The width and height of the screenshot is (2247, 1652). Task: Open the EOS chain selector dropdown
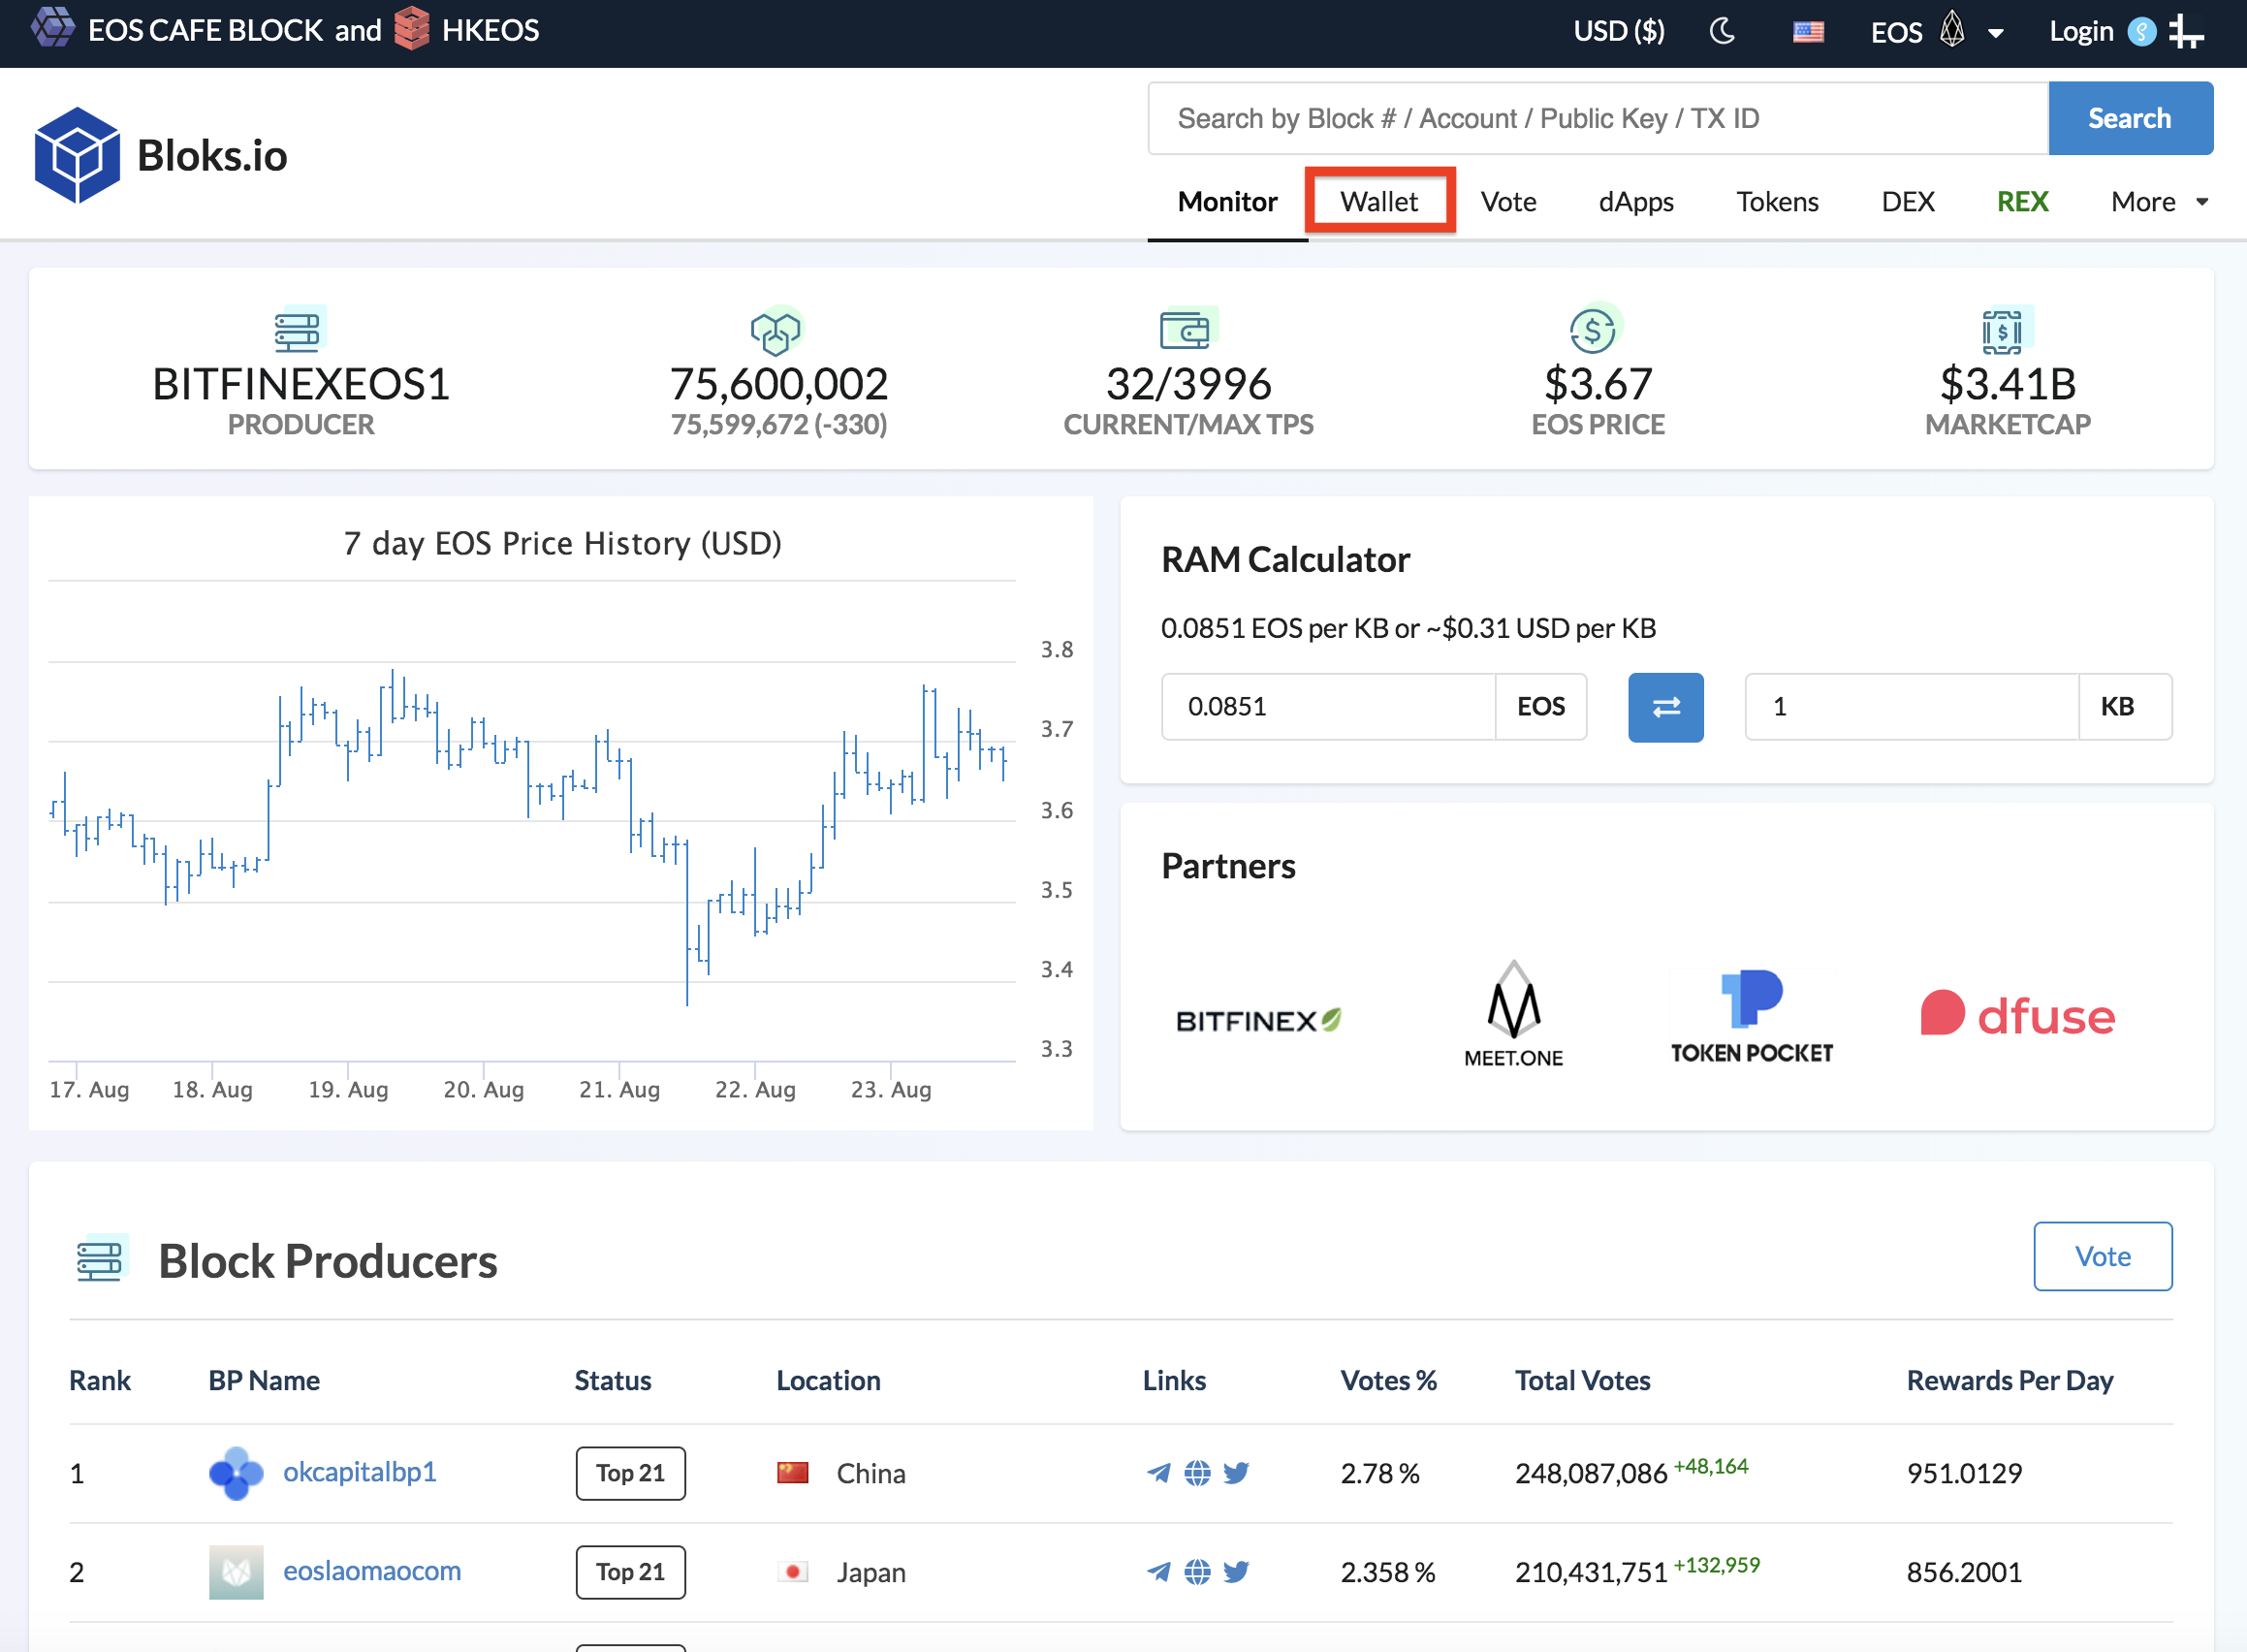(x=1937, y=31)
